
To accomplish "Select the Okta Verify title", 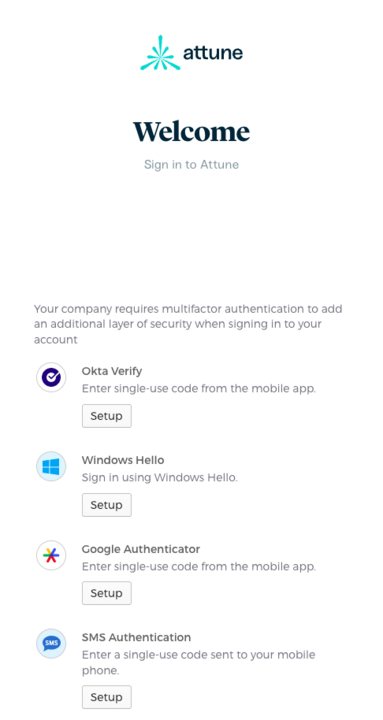I will pyautogui.click(x=112, y=371).
